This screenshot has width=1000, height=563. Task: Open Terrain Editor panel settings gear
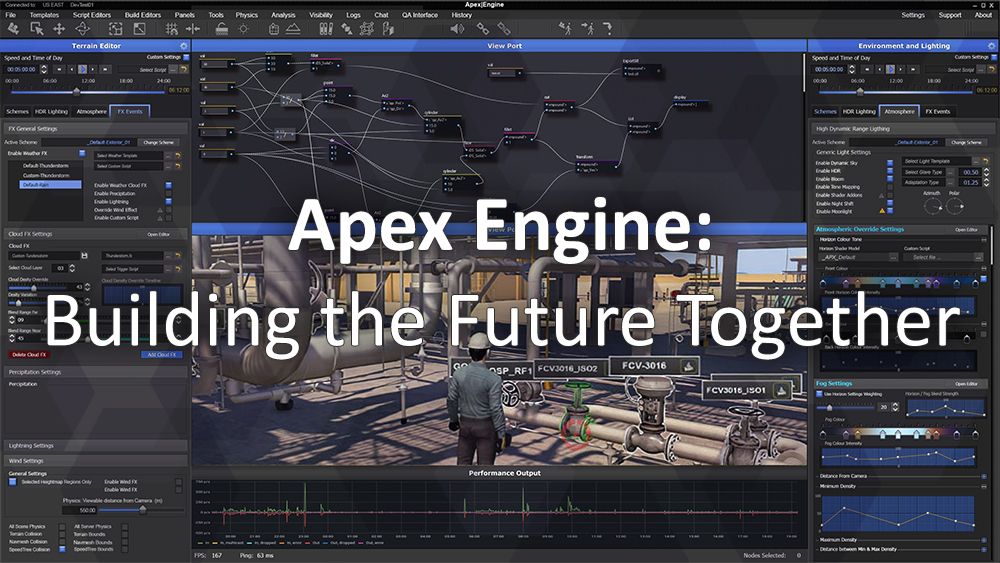point(182,46)
